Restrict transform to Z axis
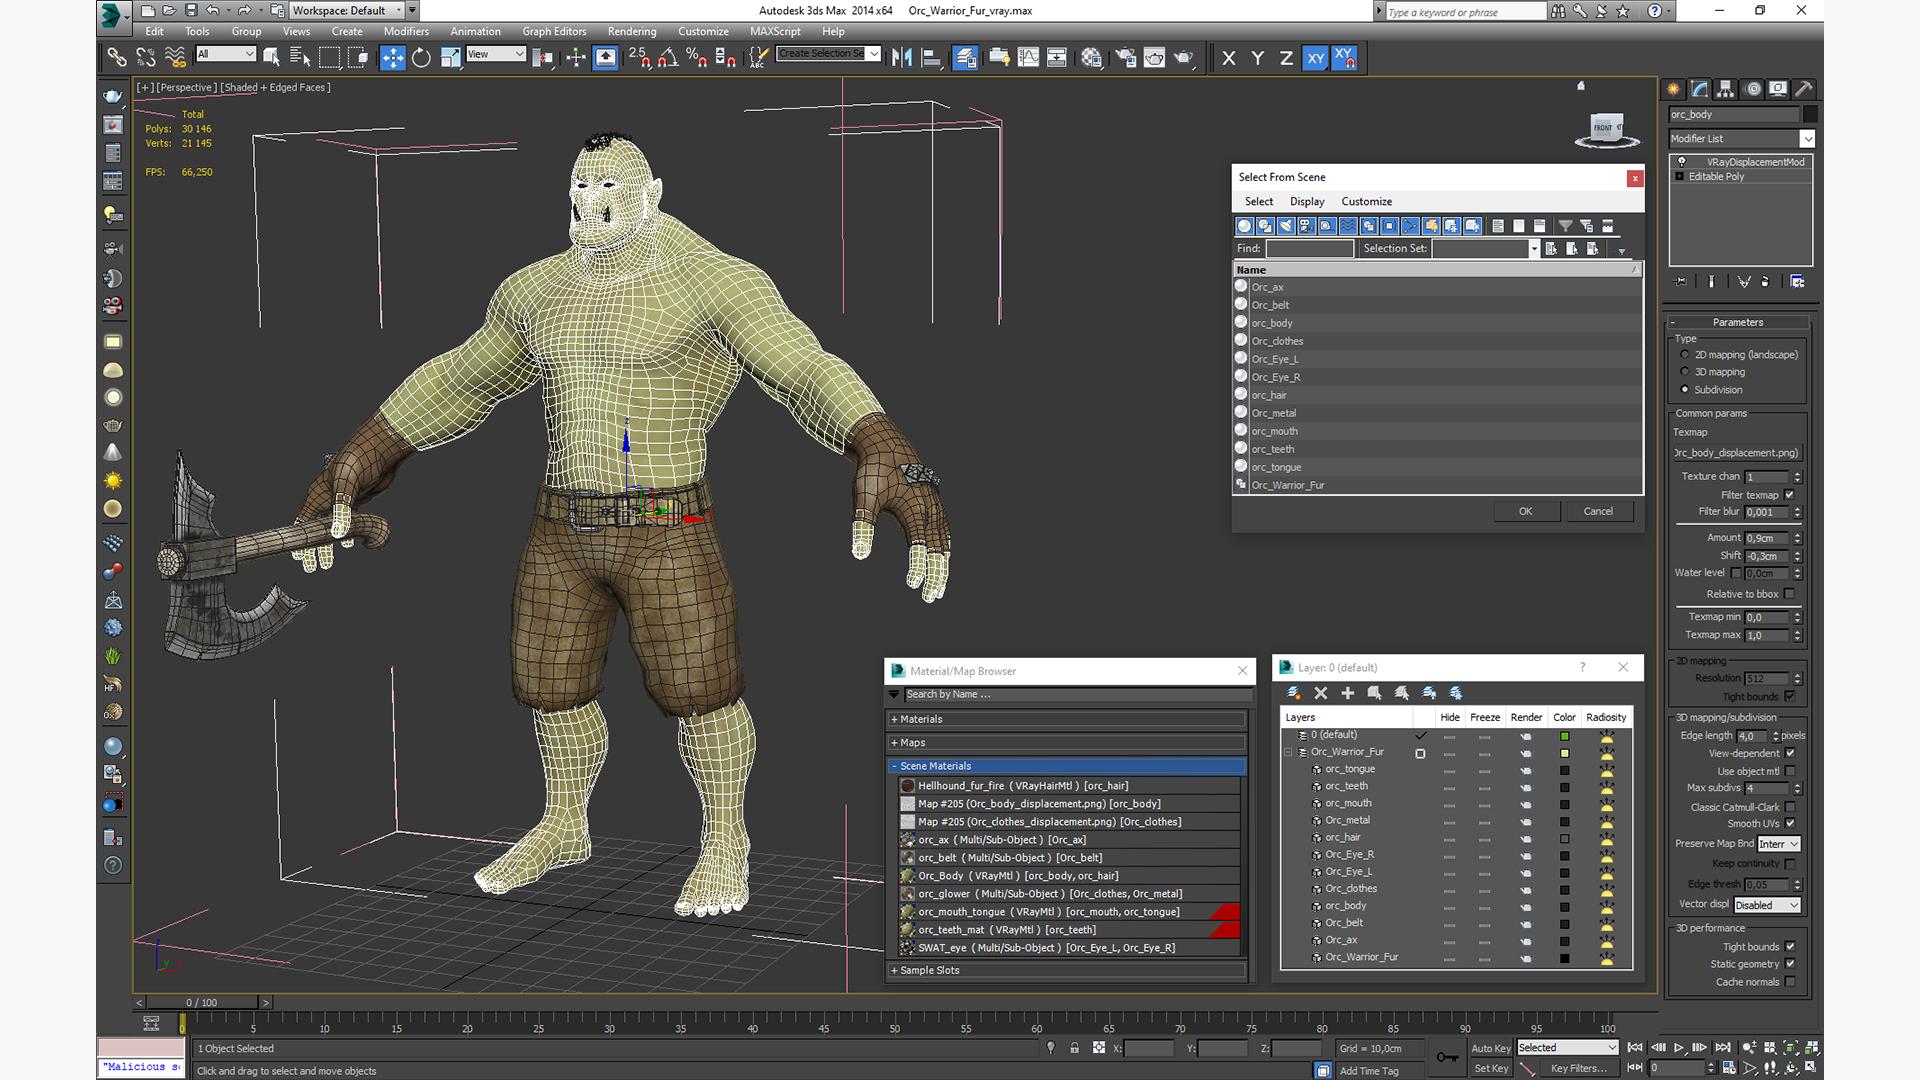 [1286, 58]
